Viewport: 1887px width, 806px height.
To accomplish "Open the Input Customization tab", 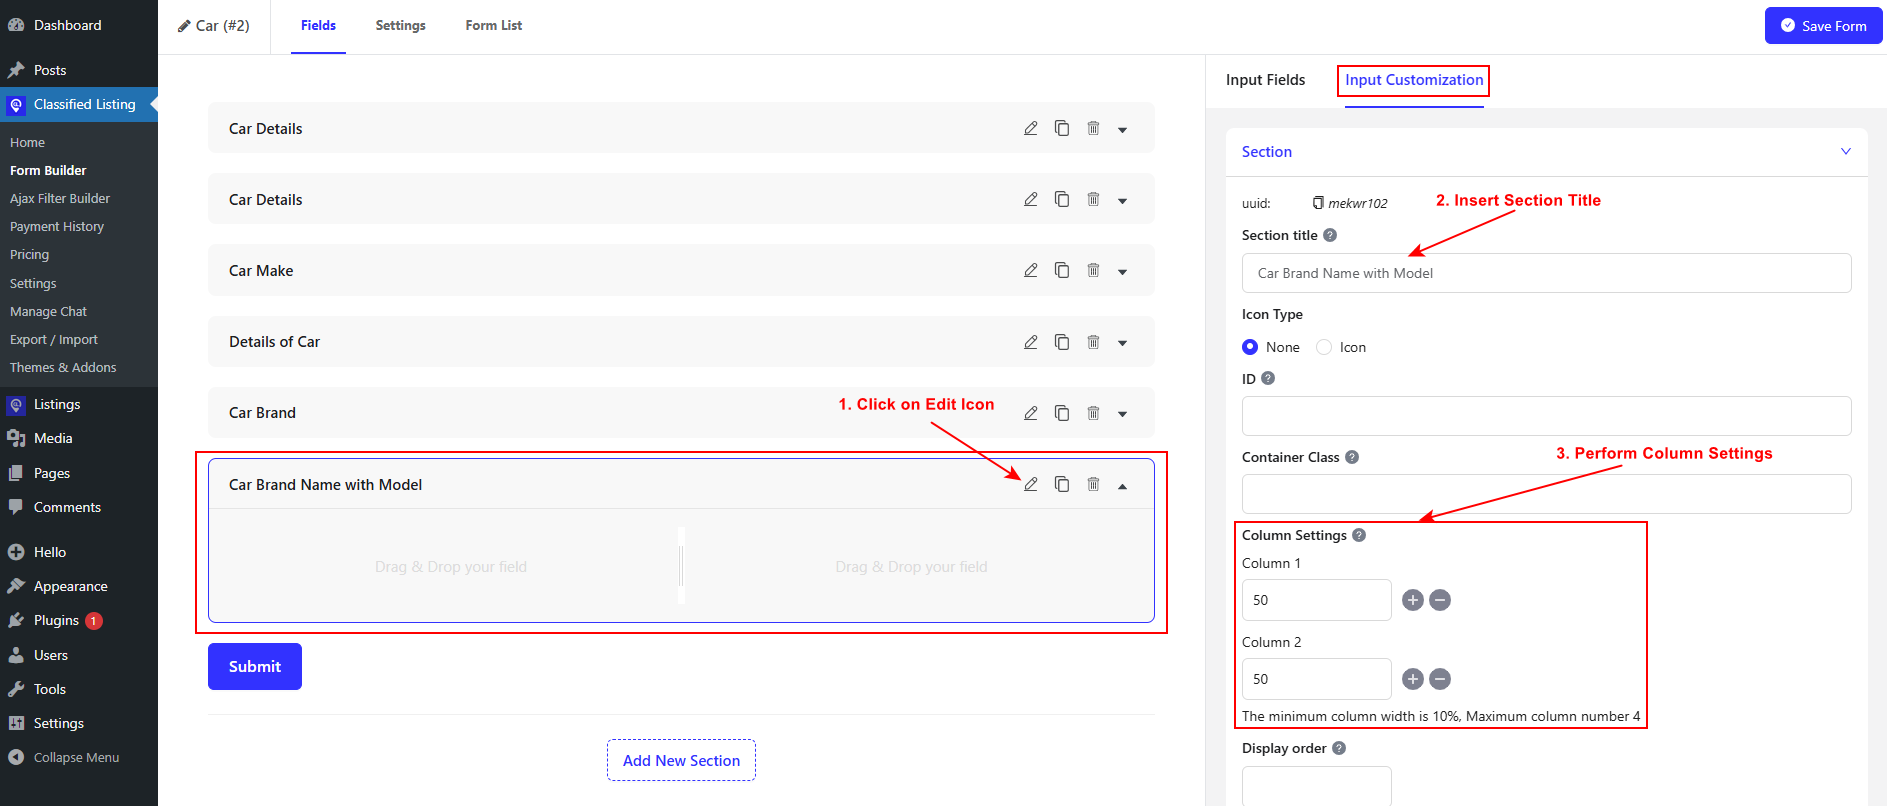I will point(1414,80).
